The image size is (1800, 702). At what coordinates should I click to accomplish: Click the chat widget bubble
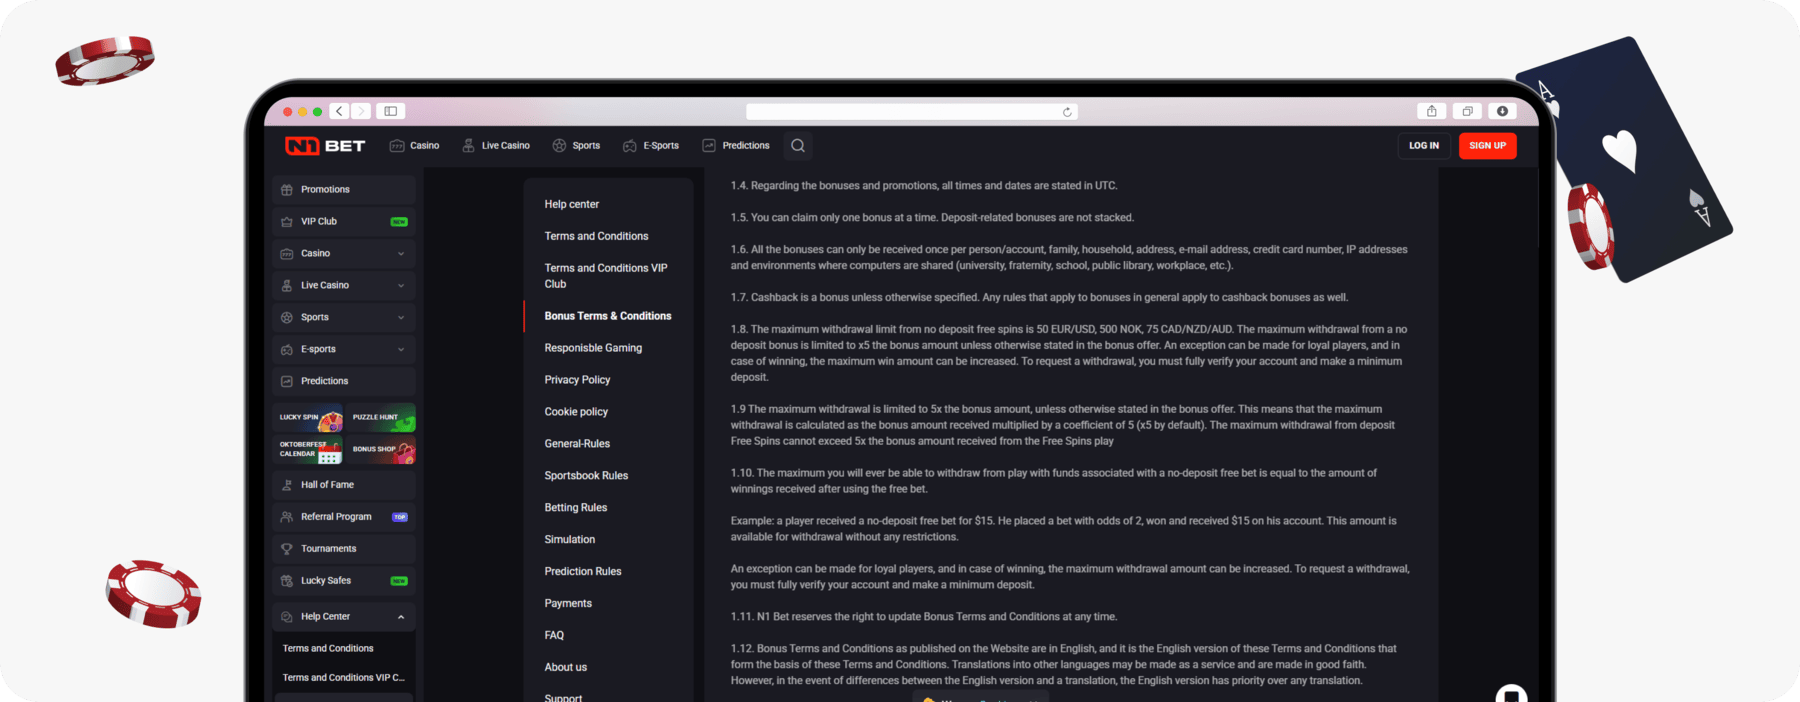1511,693
